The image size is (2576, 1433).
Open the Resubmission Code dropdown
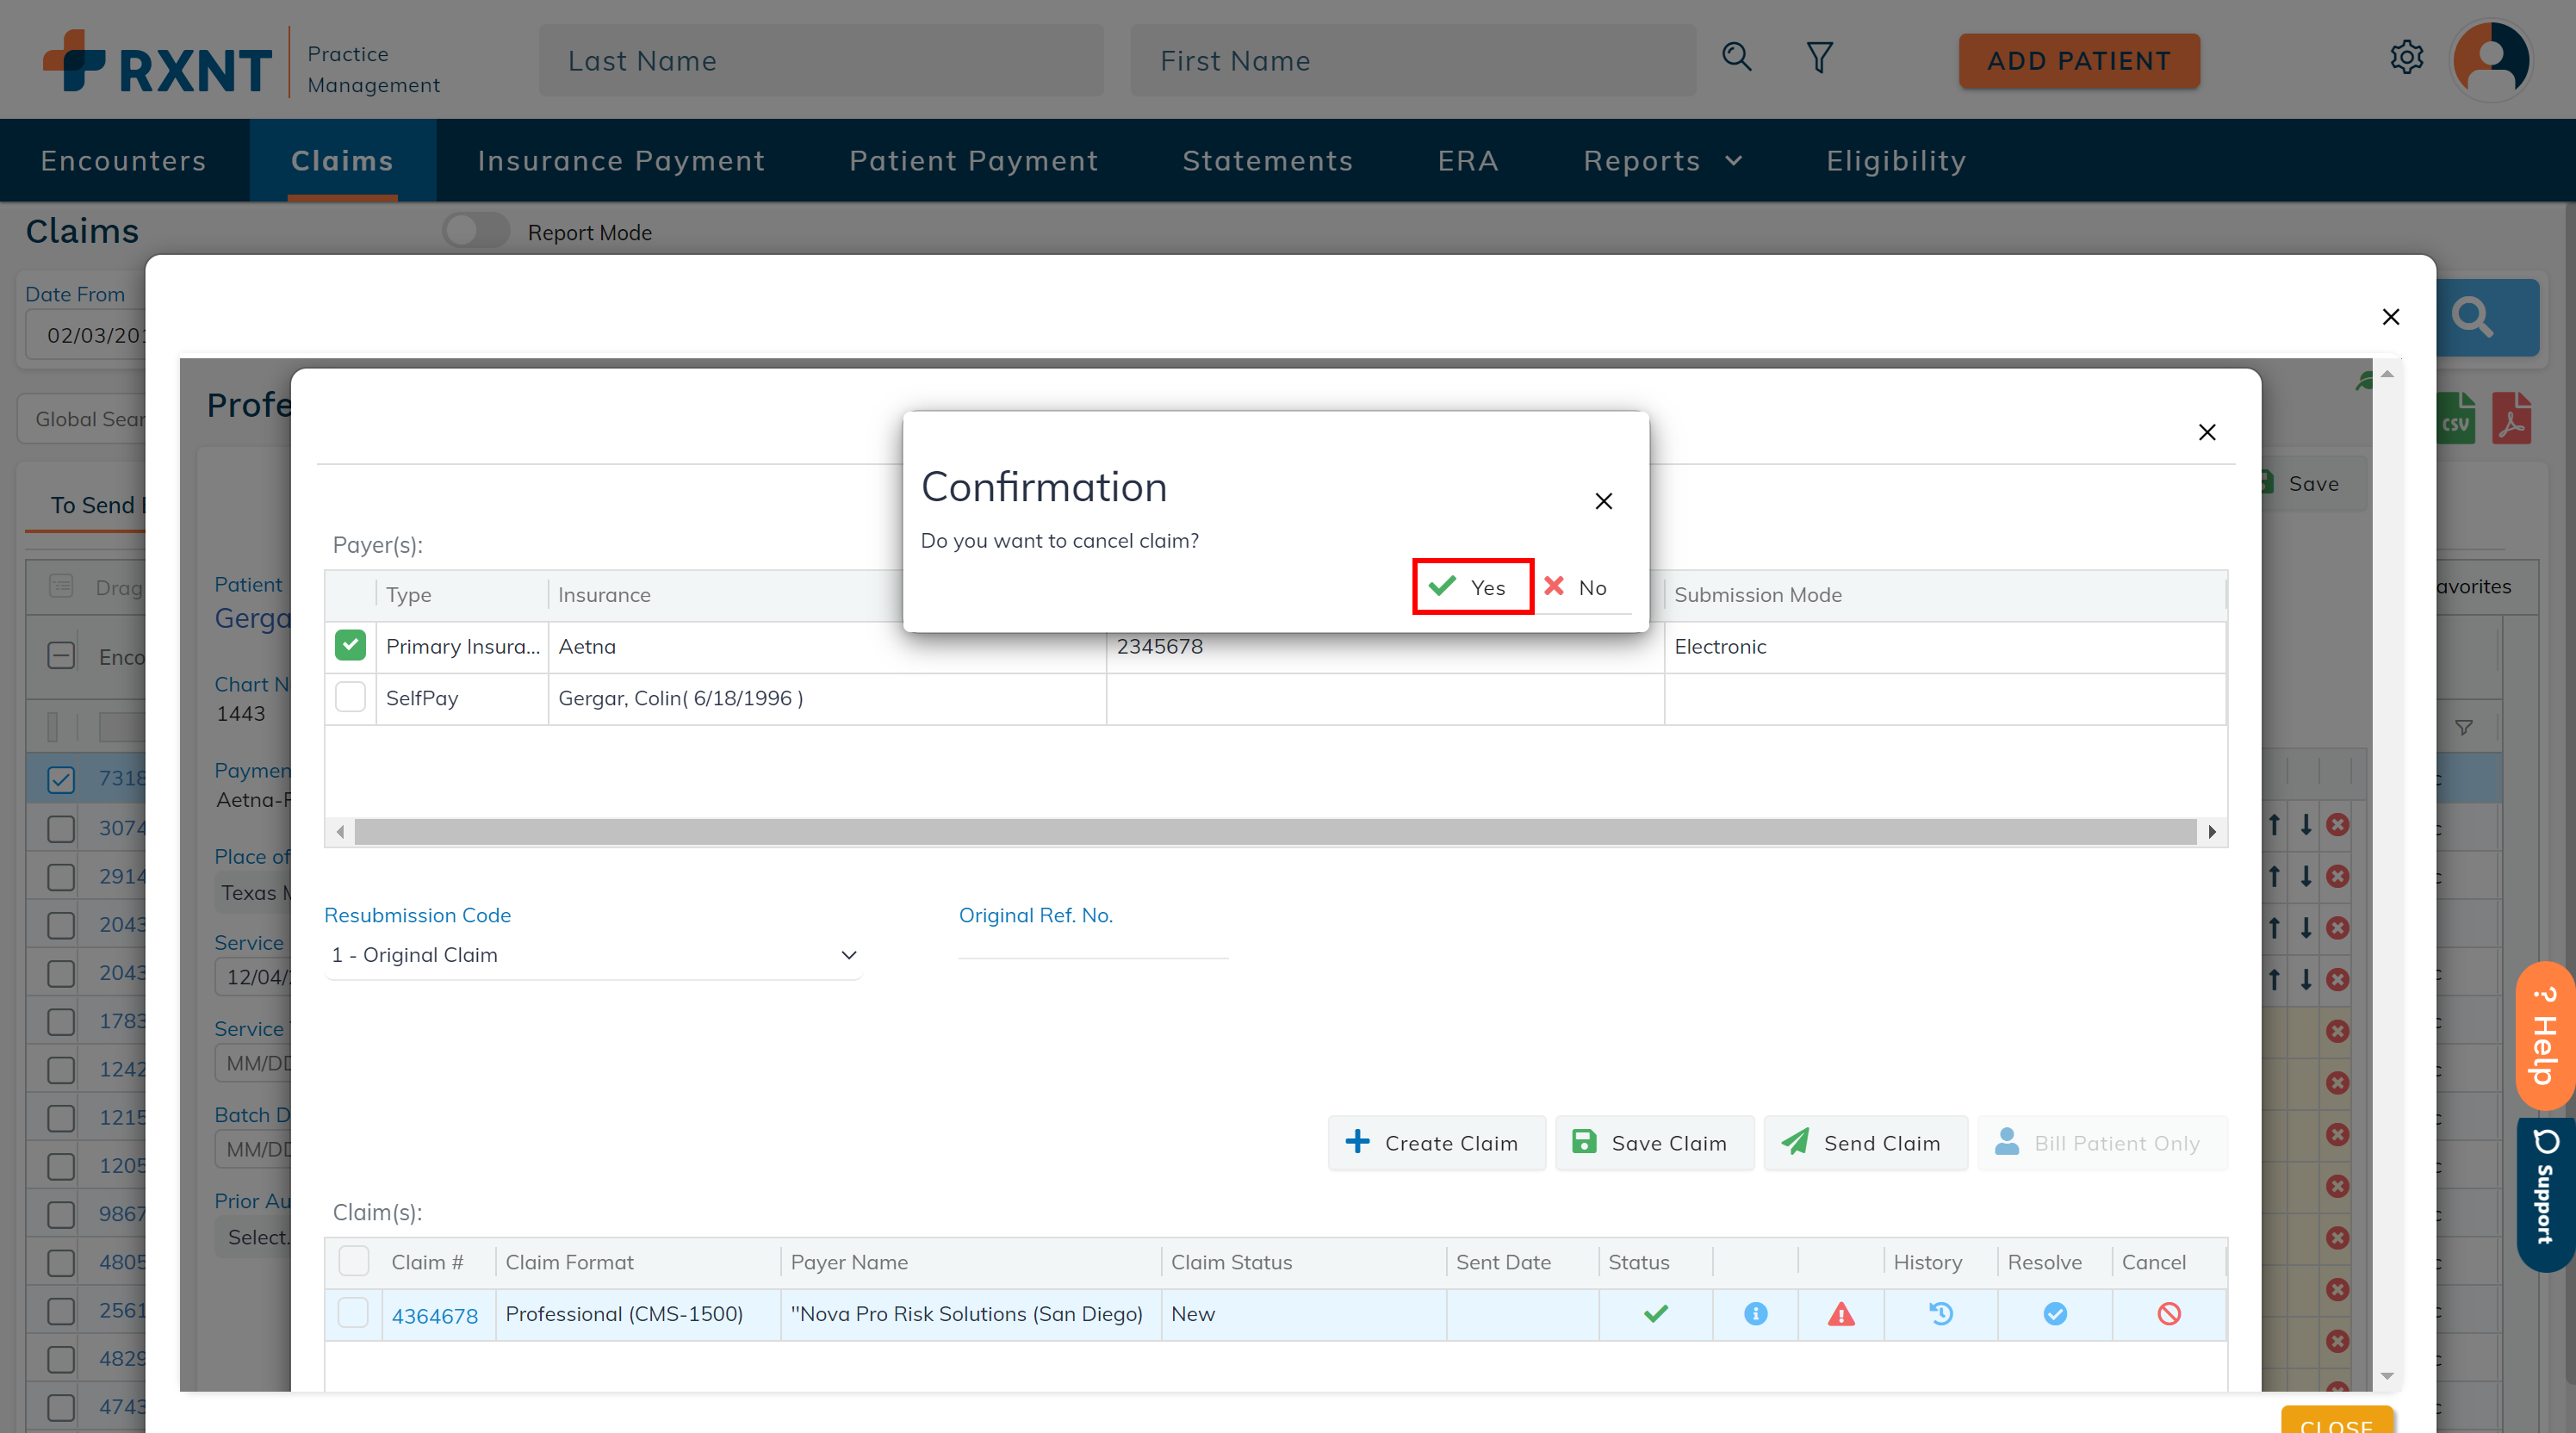(594, 955)
